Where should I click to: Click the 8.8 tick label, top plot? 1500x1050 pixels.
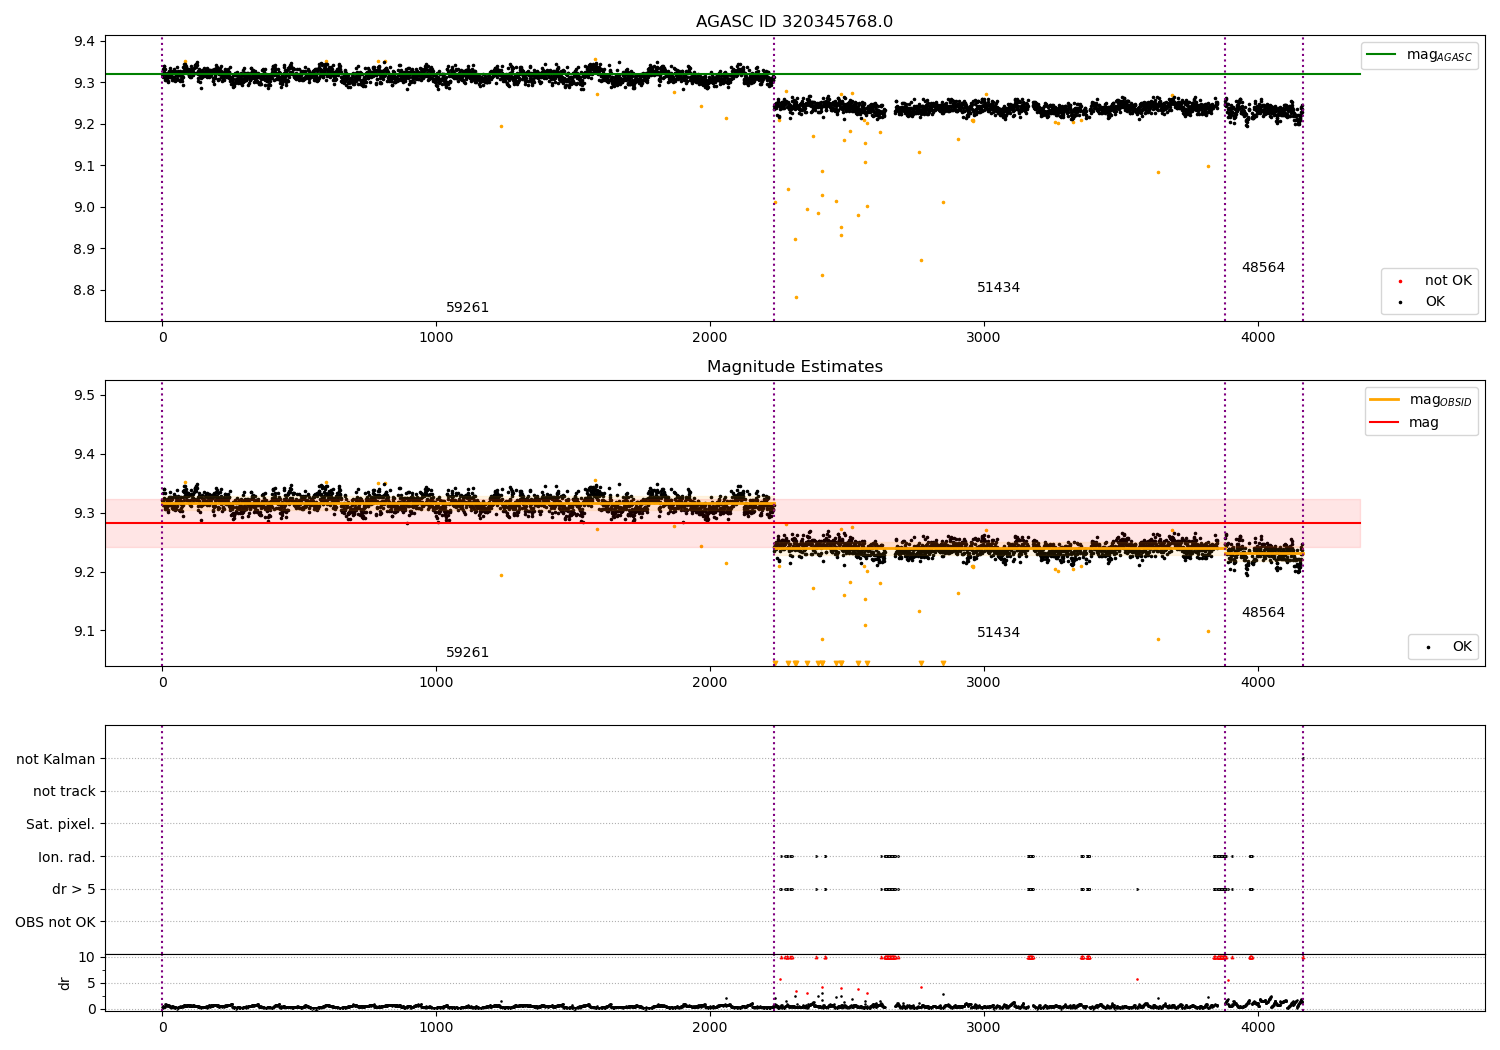click(x=85, y=291)
